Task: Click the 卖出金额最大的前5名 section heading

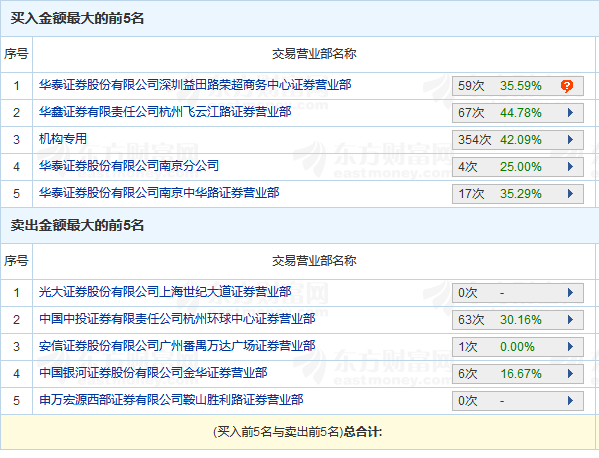Action: click(77, 225)
